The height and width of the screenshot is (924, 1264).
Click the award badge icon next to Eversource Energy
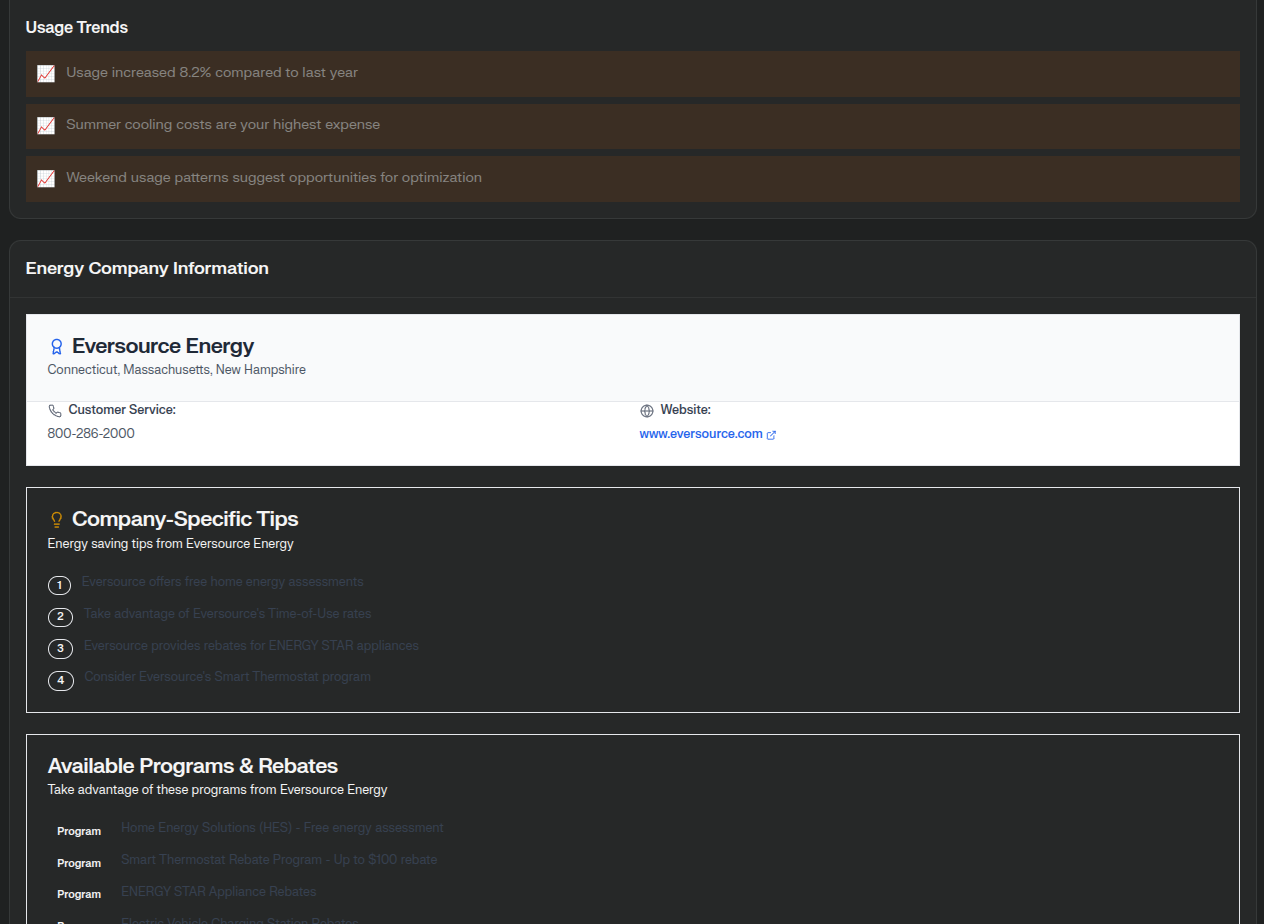click(x=56, y=347)
